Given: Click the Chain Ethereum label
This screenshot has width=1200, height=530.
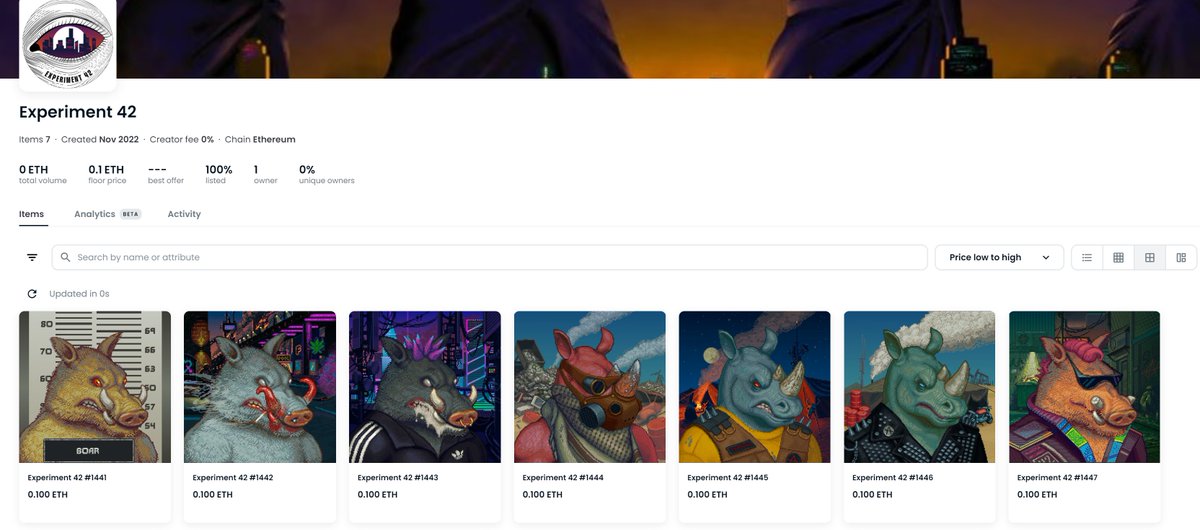Looking at the screenshot, I should (x=260, y=139).
